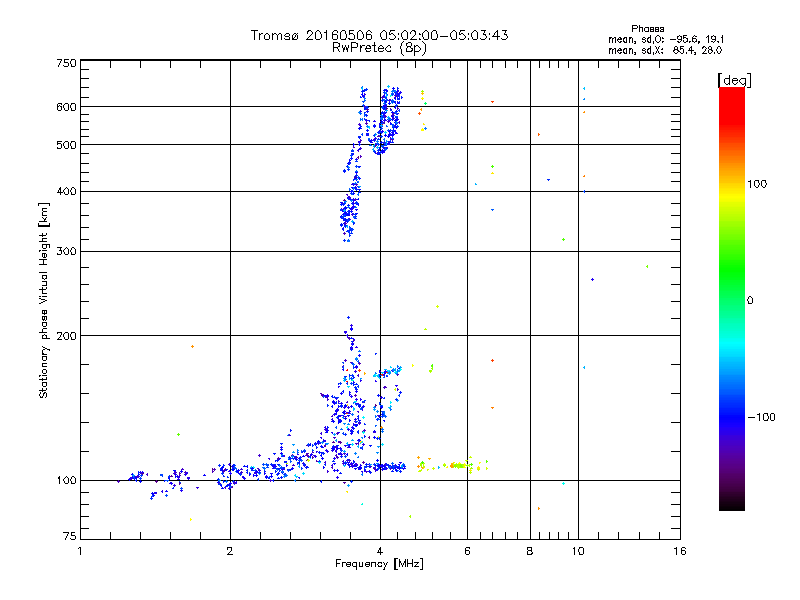Click the x-axis title 'Frequency [MHz]'
Viewport: 800px width, 600px height.
[x=379, y=564]
